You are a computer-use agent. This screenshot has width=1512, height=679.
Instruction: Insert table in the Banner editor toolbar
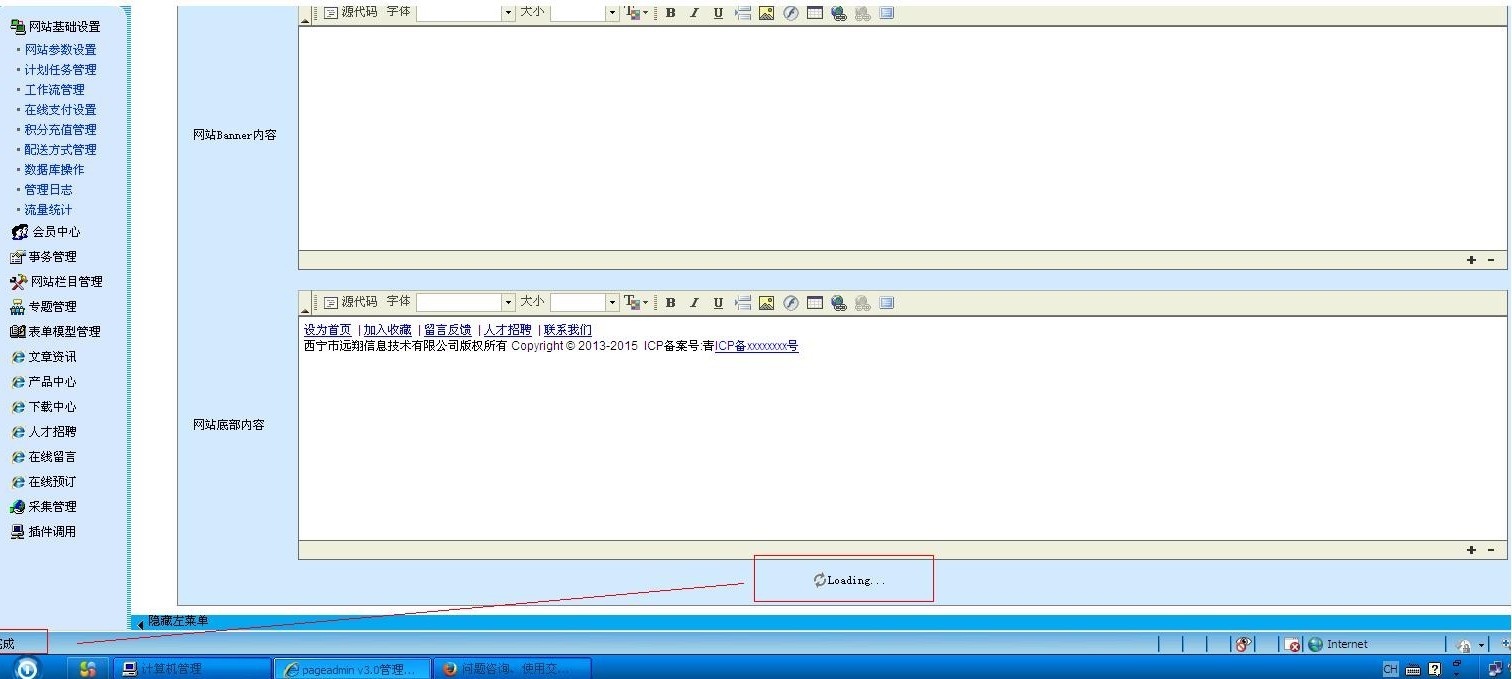pos(815,13)
